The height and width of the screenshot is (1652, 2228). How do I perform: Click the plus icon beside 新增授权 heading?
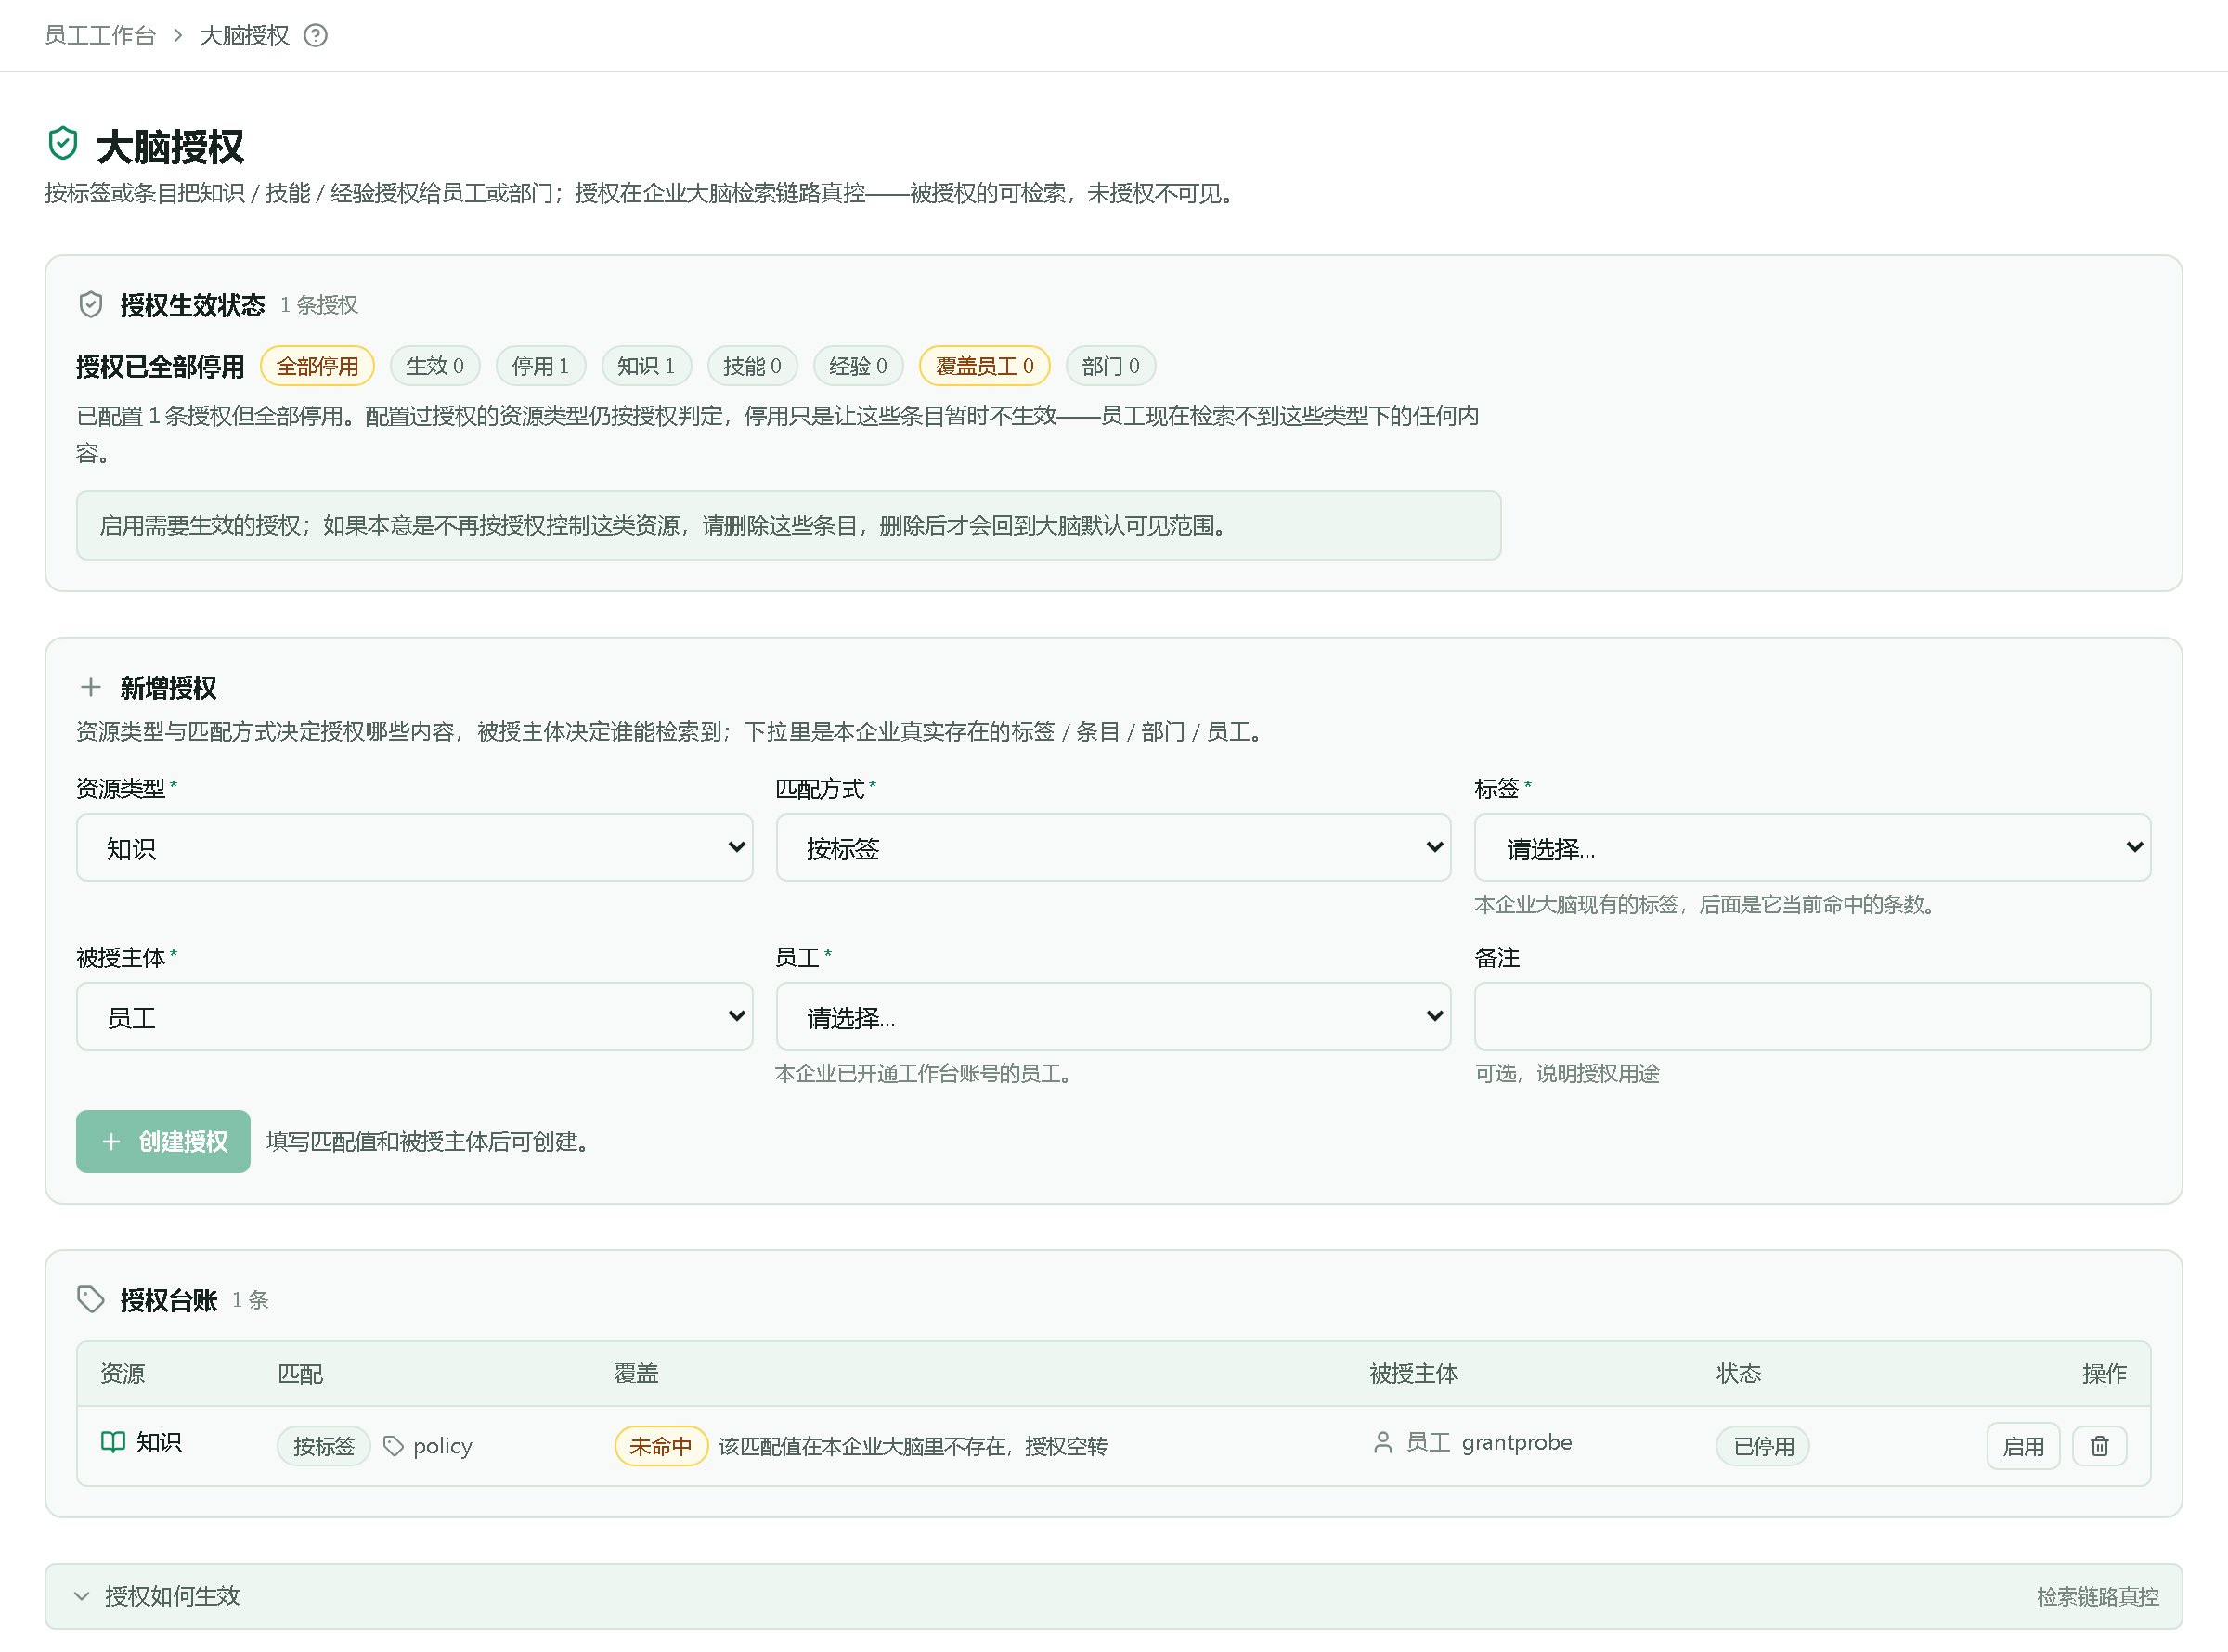coord(91,687)
